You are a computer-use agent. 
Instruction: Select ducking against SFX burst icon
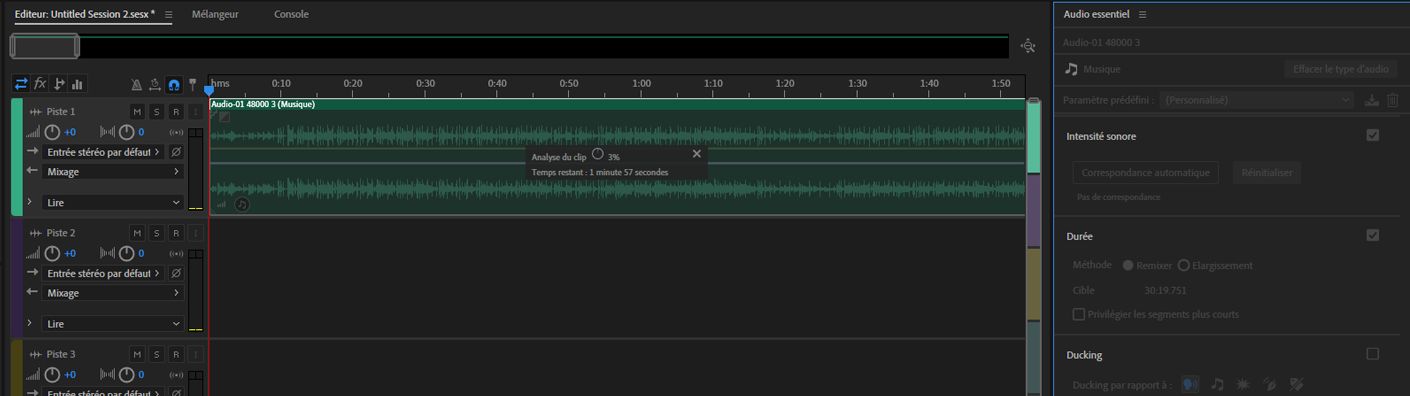tap(1243, 384)
